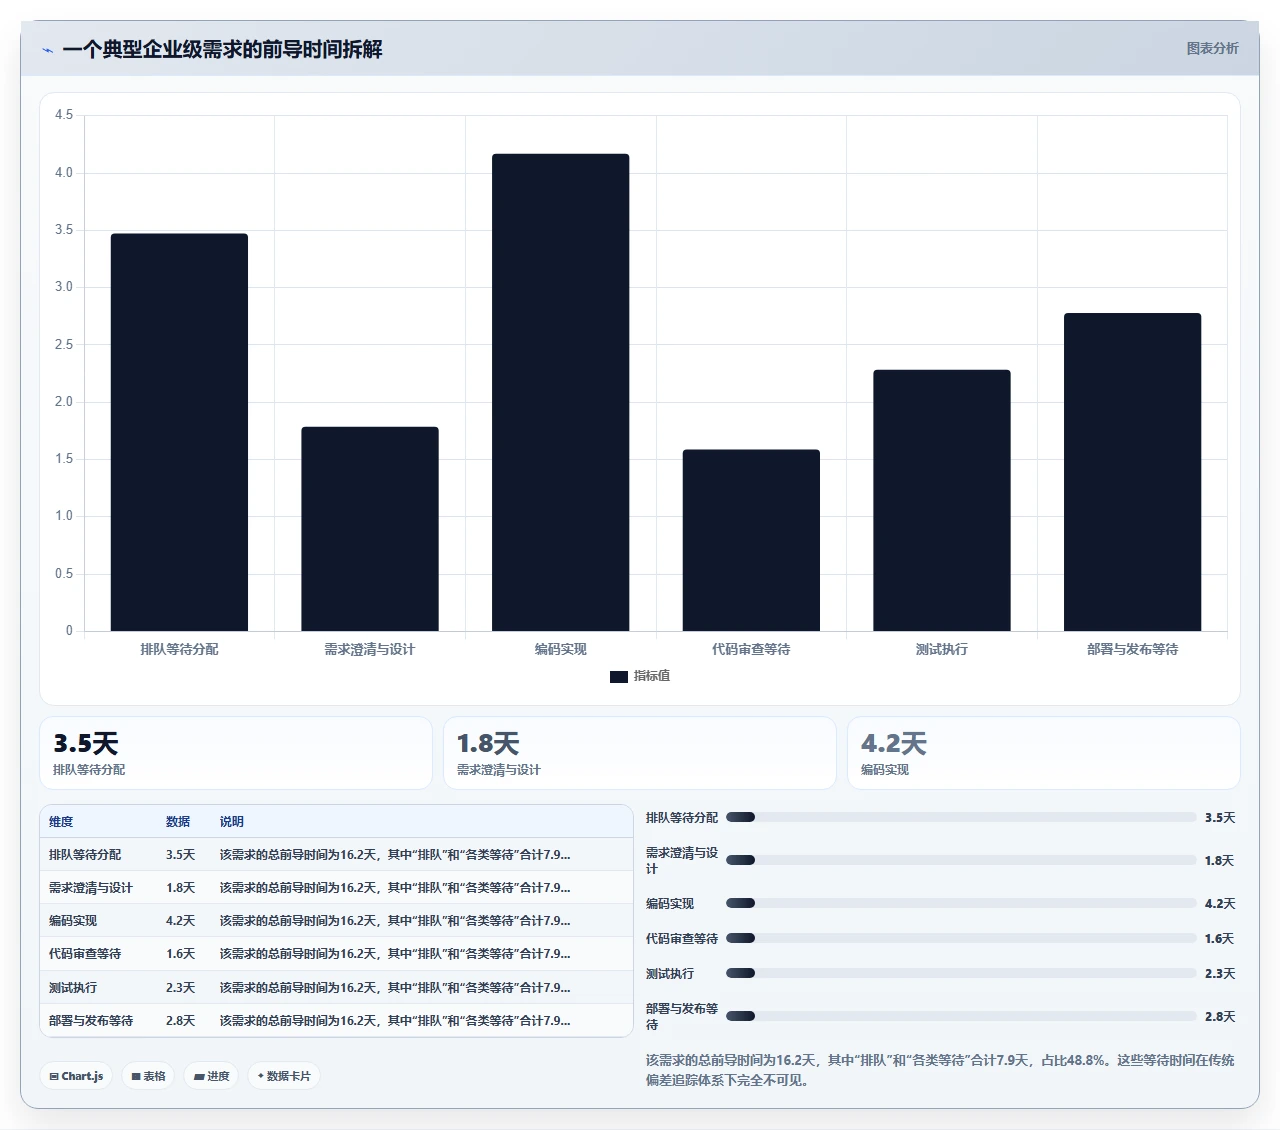This screenshot has width=1280, height=1130.
Task: Select the Chart.js tag chip
Action: [x=76, y=1076]
